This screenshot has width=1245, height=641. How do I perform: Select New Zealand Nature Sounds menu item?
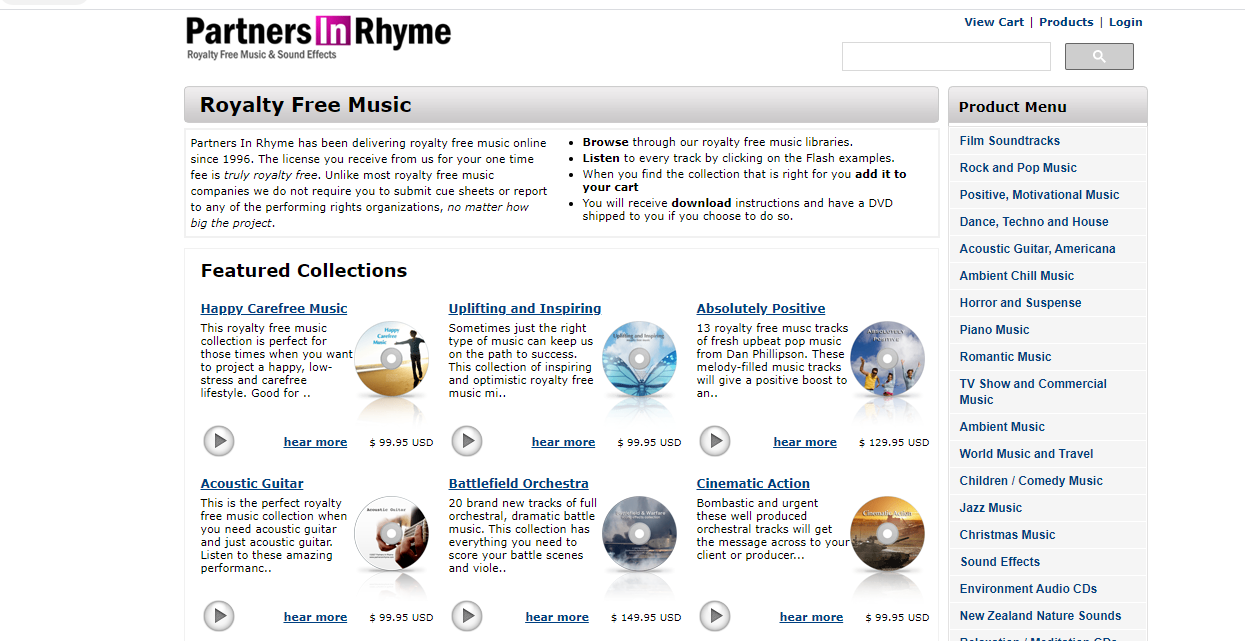(x=1047, y=616)
